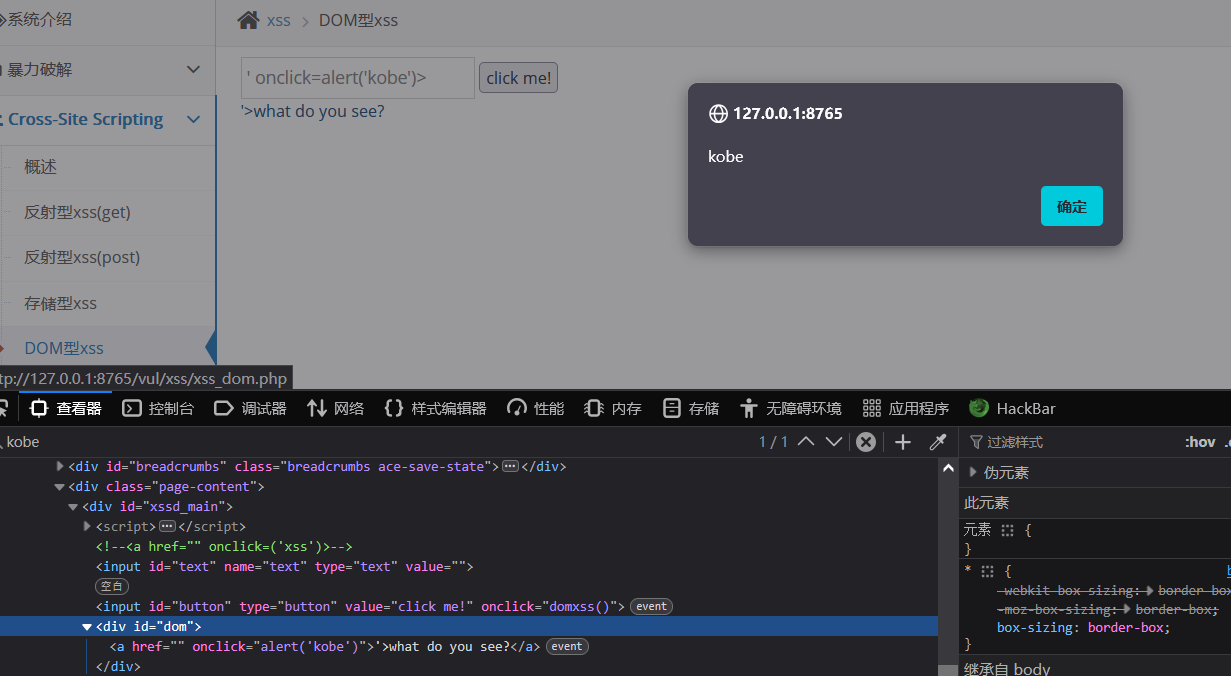
Task: Select the HTML comment line with onclick=('xss')
Action: pos(224,547)
